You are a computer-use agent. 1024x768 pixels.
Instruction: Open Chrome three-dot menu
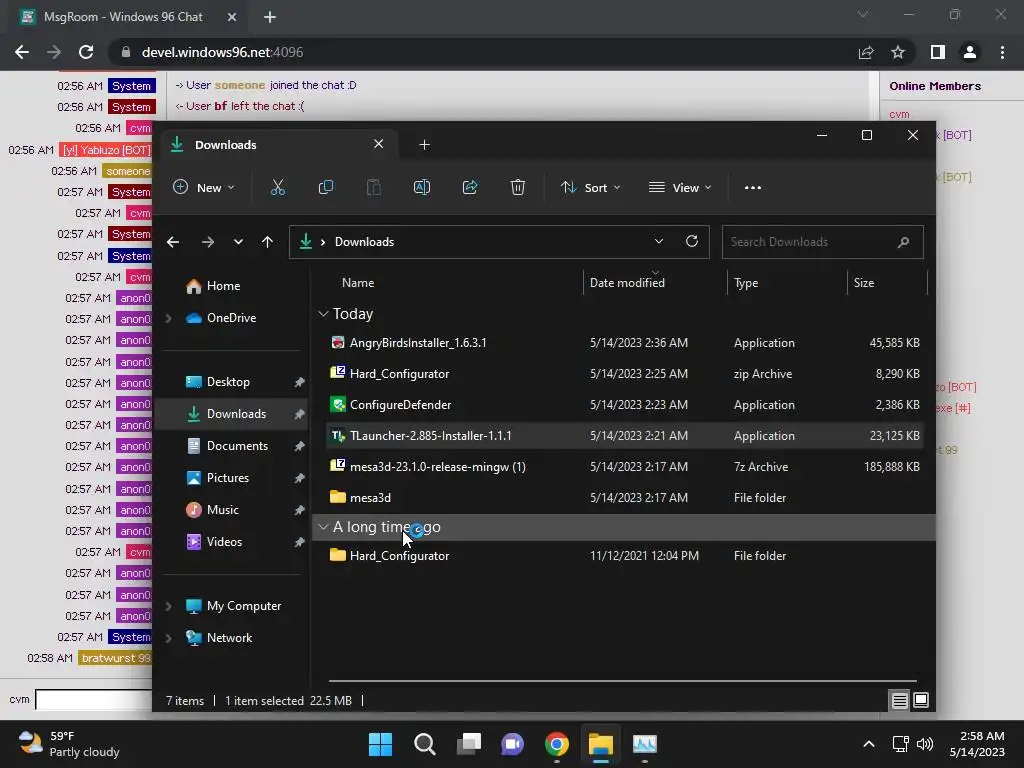(x=1002, y=52)
